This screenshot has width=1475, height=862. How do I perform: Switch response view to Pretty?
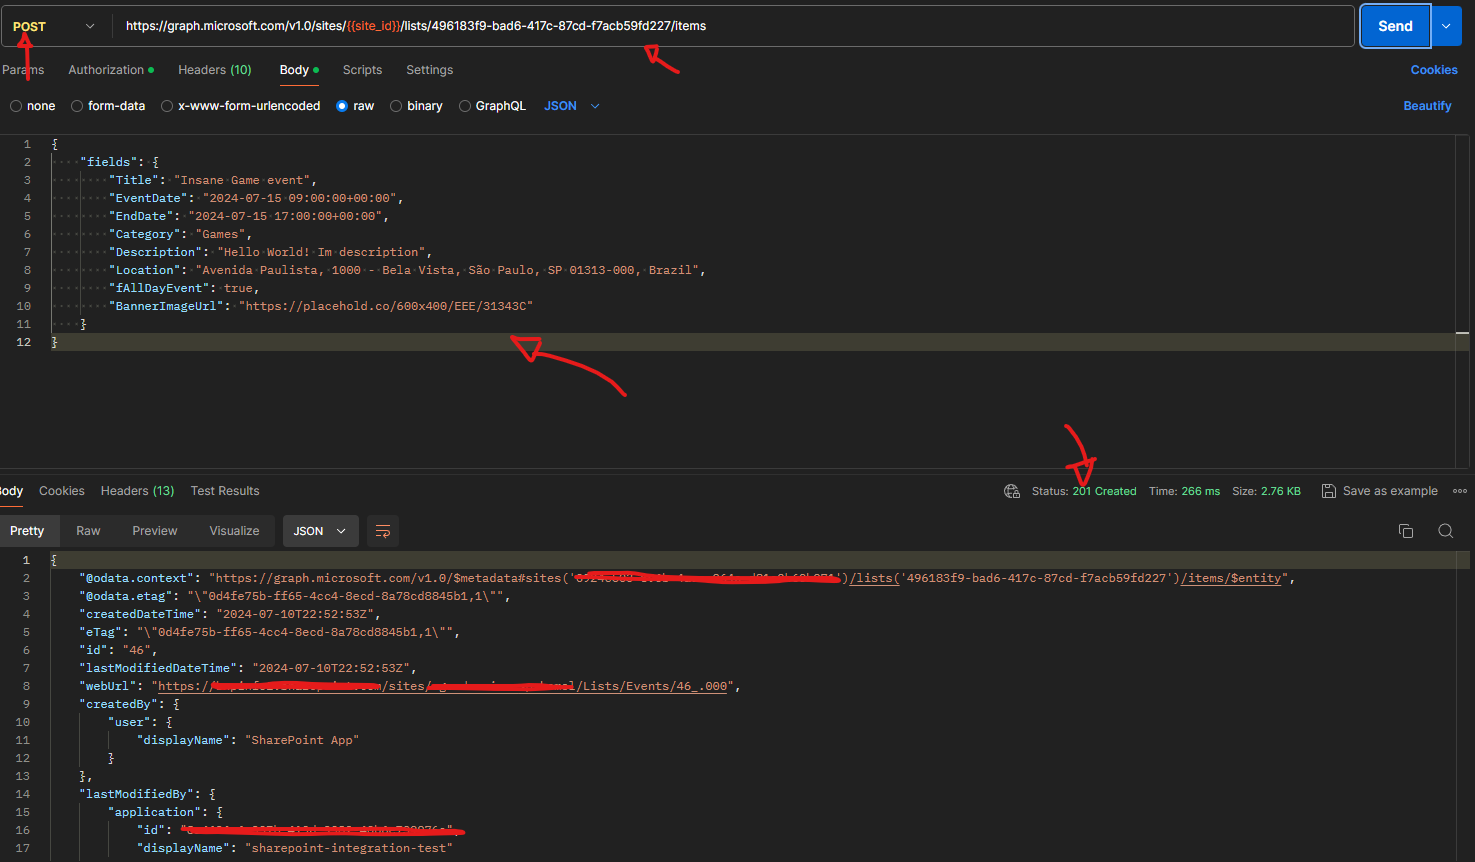click(27, 531)
